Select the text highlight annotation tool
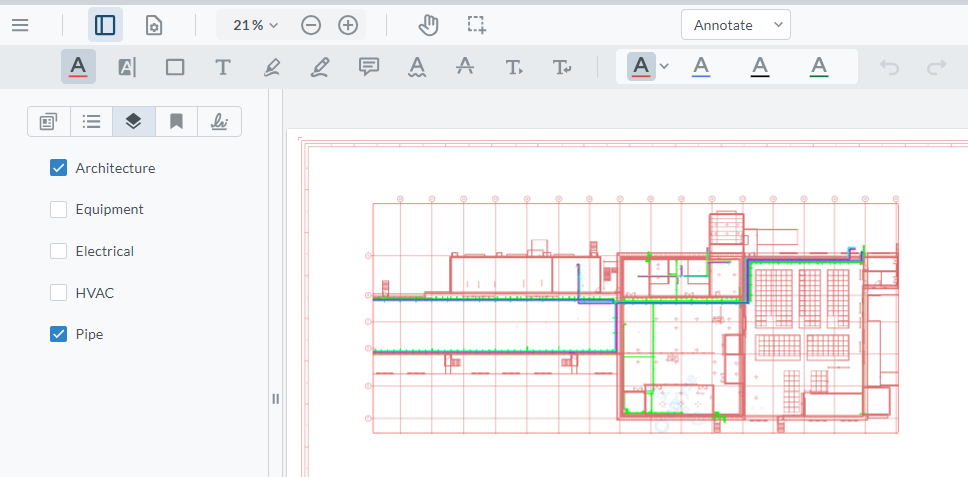Image resolution: width=968 pixels, height=477 pixels. 127,67
